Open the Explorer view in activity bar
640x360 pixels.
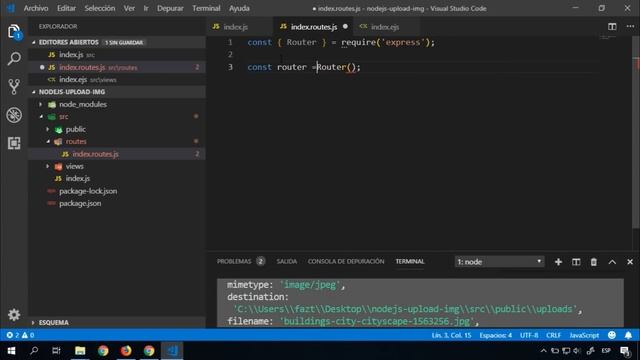click(14, 31)
